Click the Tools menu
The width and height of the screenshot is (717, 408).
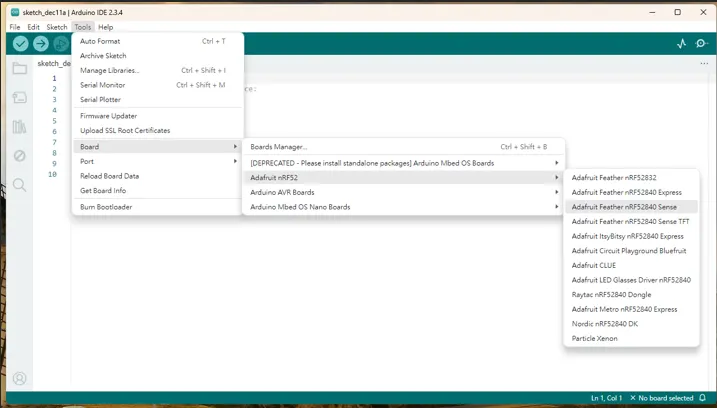(x=83, y=27)
